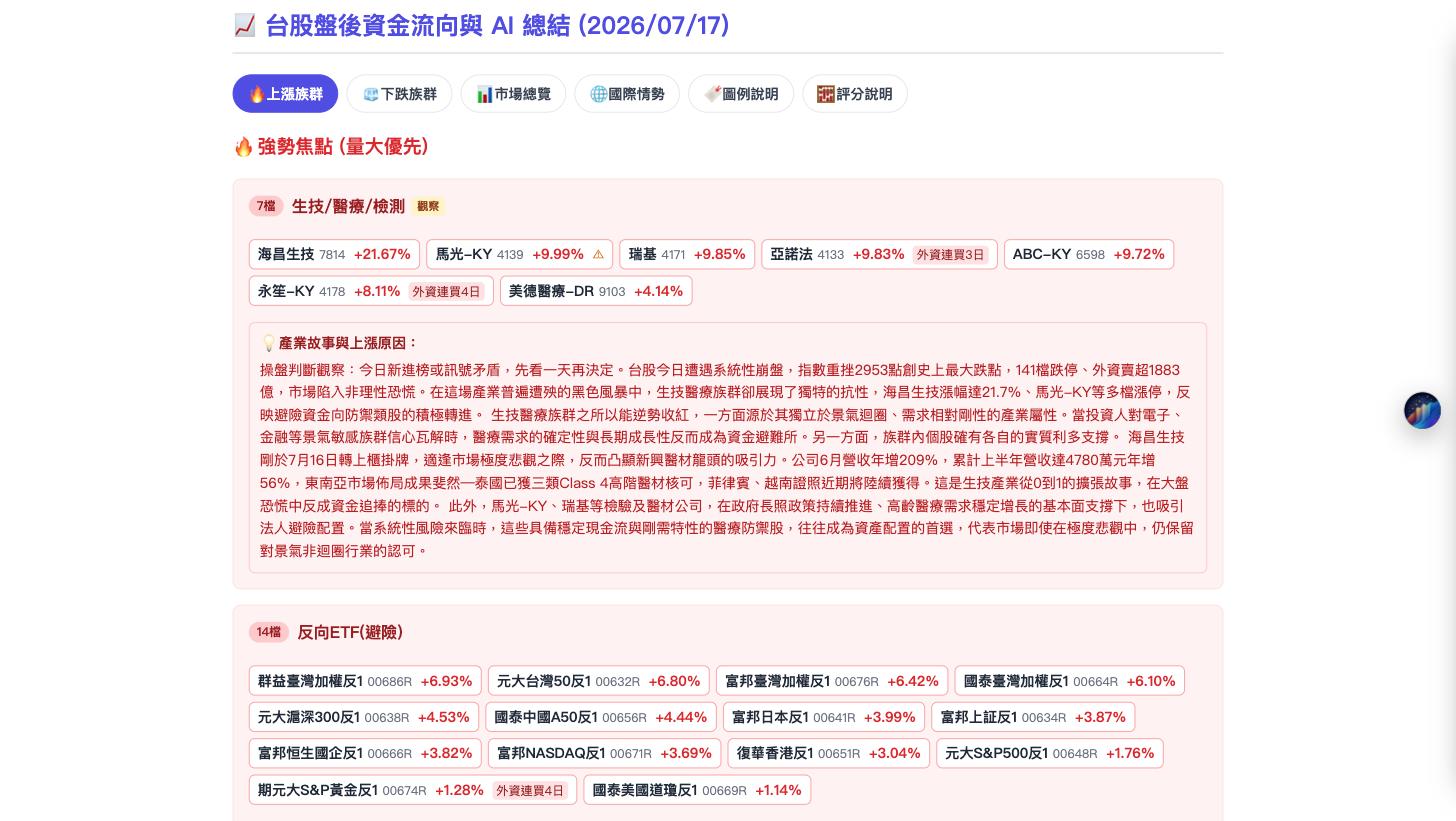This screenshot has height=821, width=1456.
Task: Pick the 元大S&P500反1 00648R chip
Action: [1049, 753]
